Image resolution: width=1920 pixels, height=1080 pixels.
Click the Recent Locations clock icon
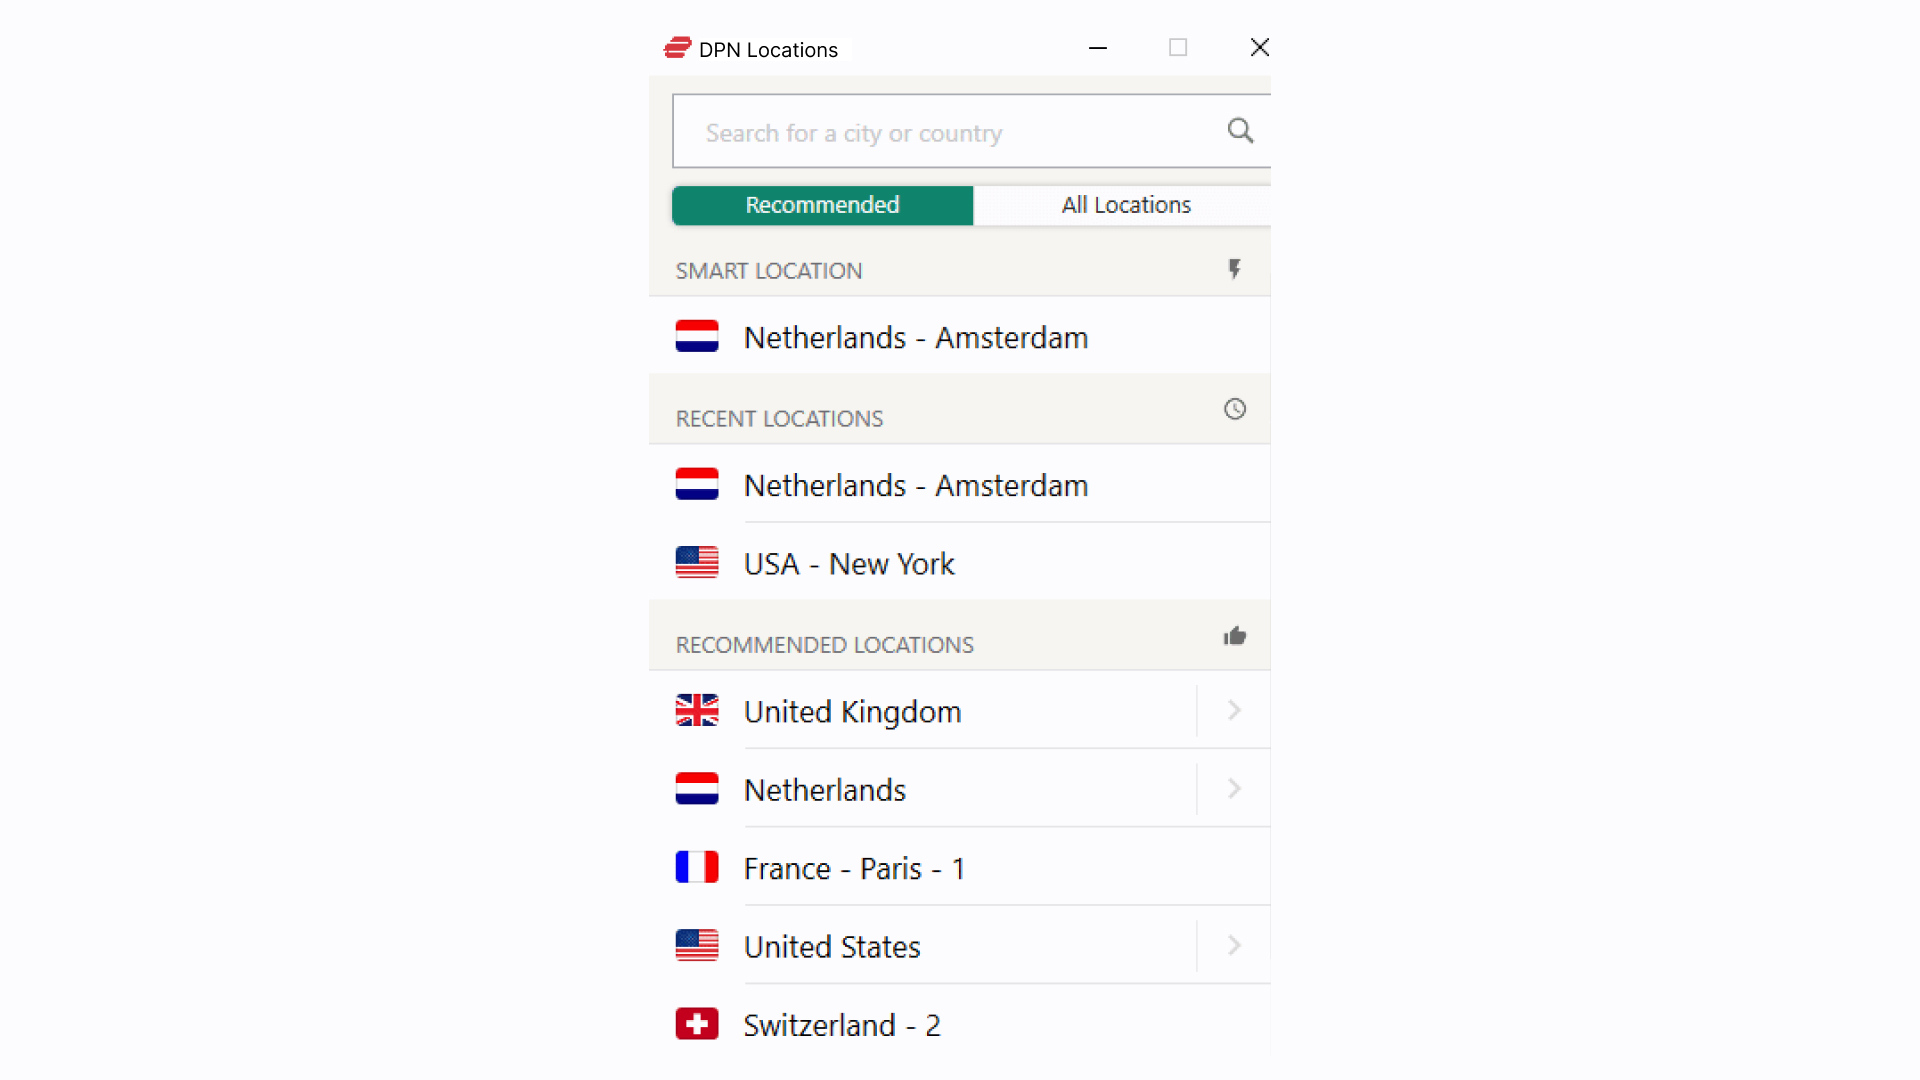[x=1234, y=409]
